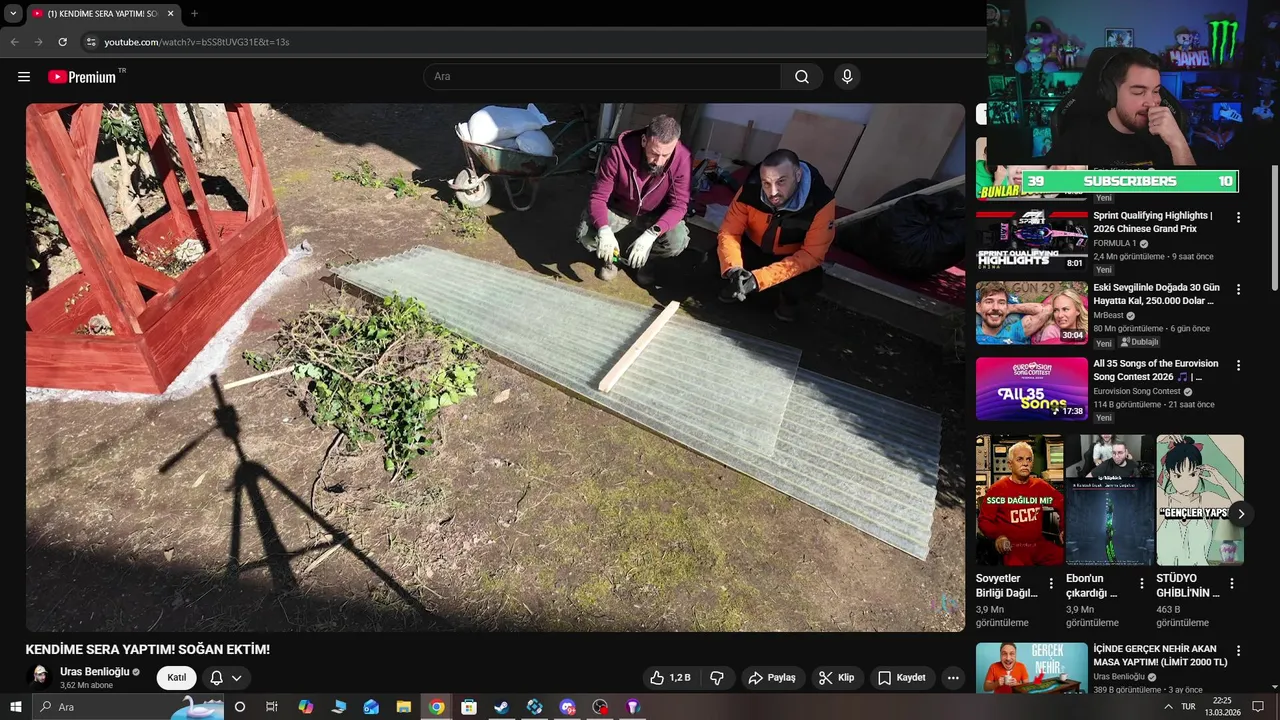The width and height of the screenshot is (1280, 720).
Task: Open the Sovyetler Birliği Short thumbnail
Action: point(1020,500)
